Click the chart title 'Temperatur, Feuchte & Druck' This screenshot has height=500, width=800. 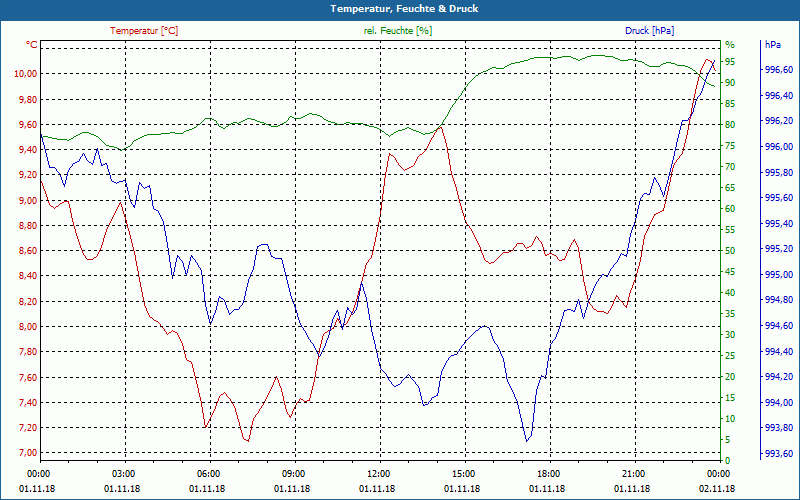coord(404,9)
